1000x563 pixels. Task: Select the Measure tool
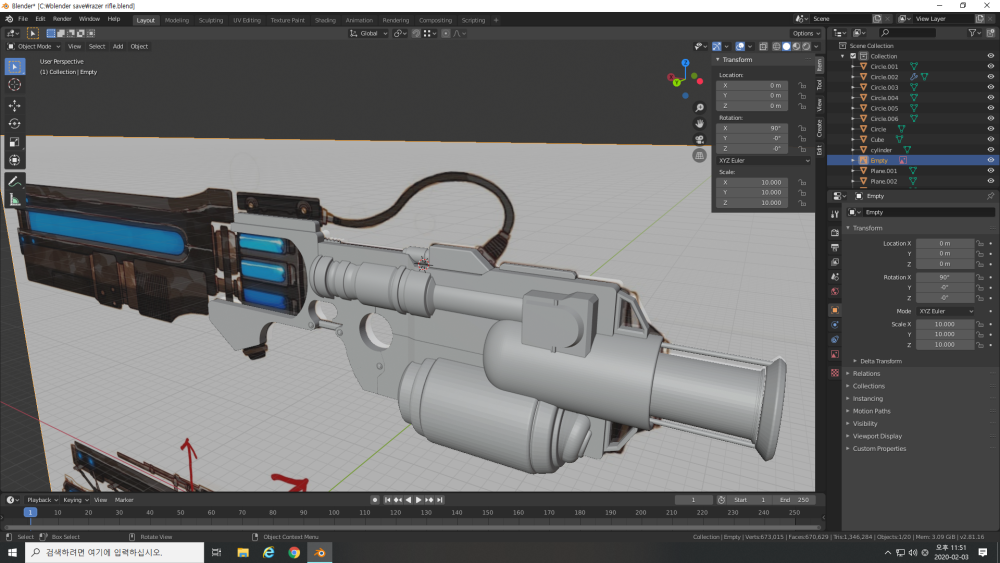click(x=15, y=200)
